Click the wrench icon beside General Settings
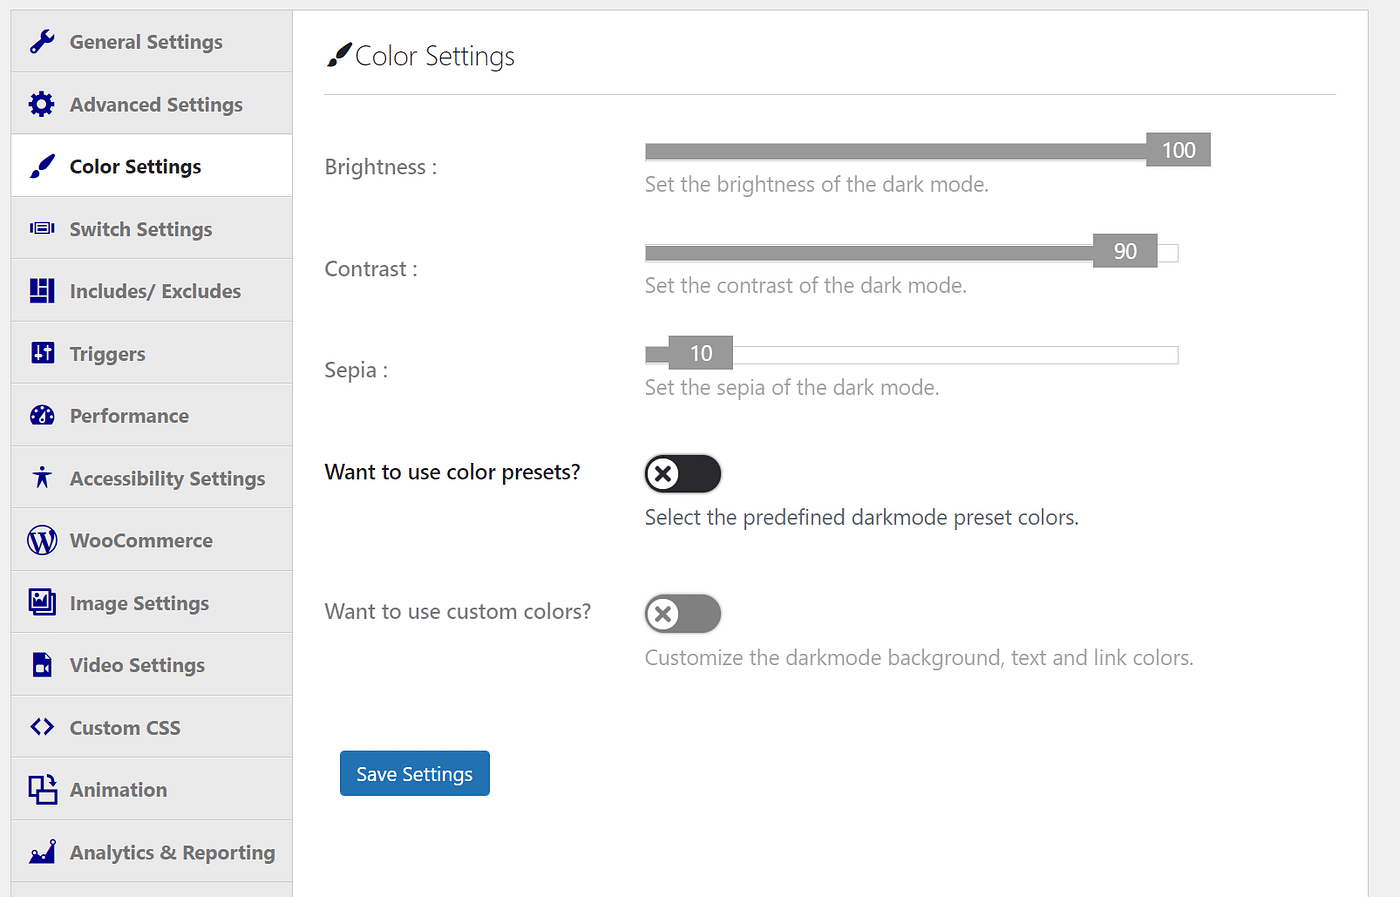 [41, 41]
